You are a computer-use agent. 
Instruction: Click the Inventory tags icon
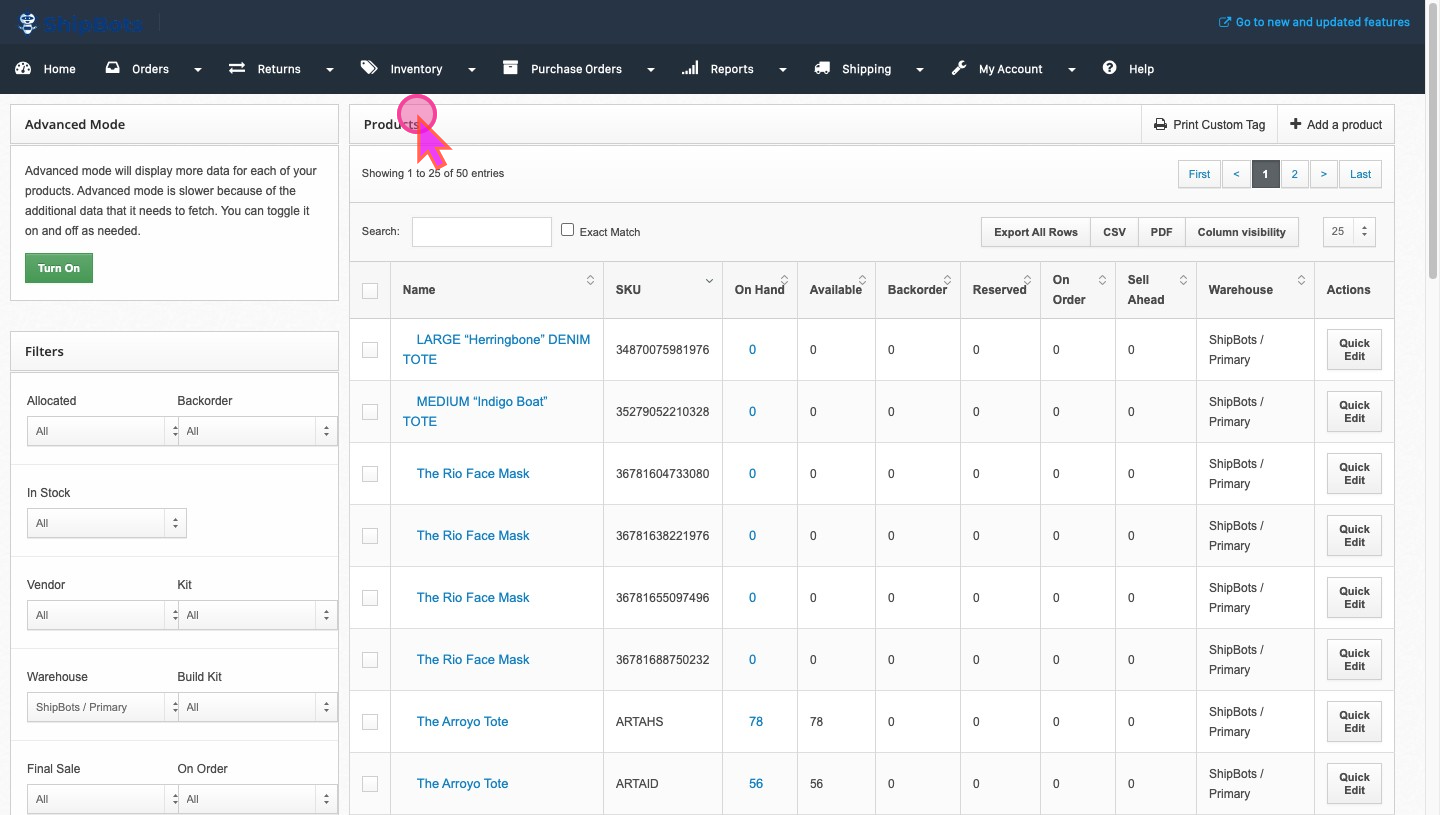point(369,68)
